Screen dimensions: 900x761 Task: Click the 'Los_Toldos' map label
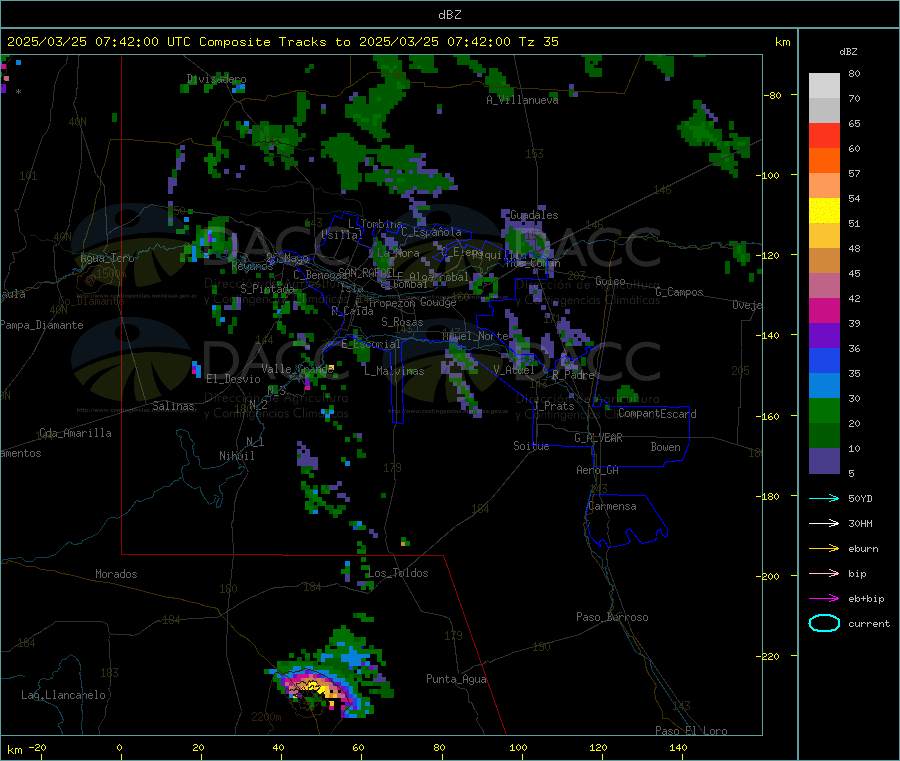click(x=398, y=573)
